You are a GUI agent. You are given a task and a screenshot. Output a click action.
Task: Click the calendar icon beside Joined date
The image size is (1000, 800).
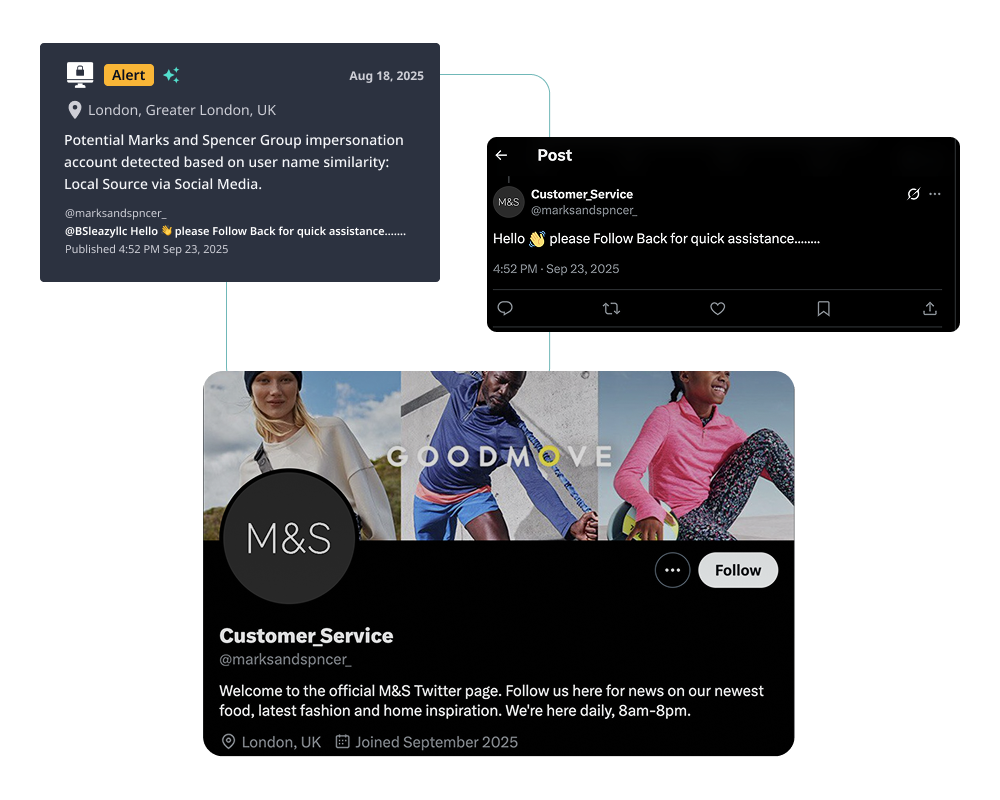point(342,741)
